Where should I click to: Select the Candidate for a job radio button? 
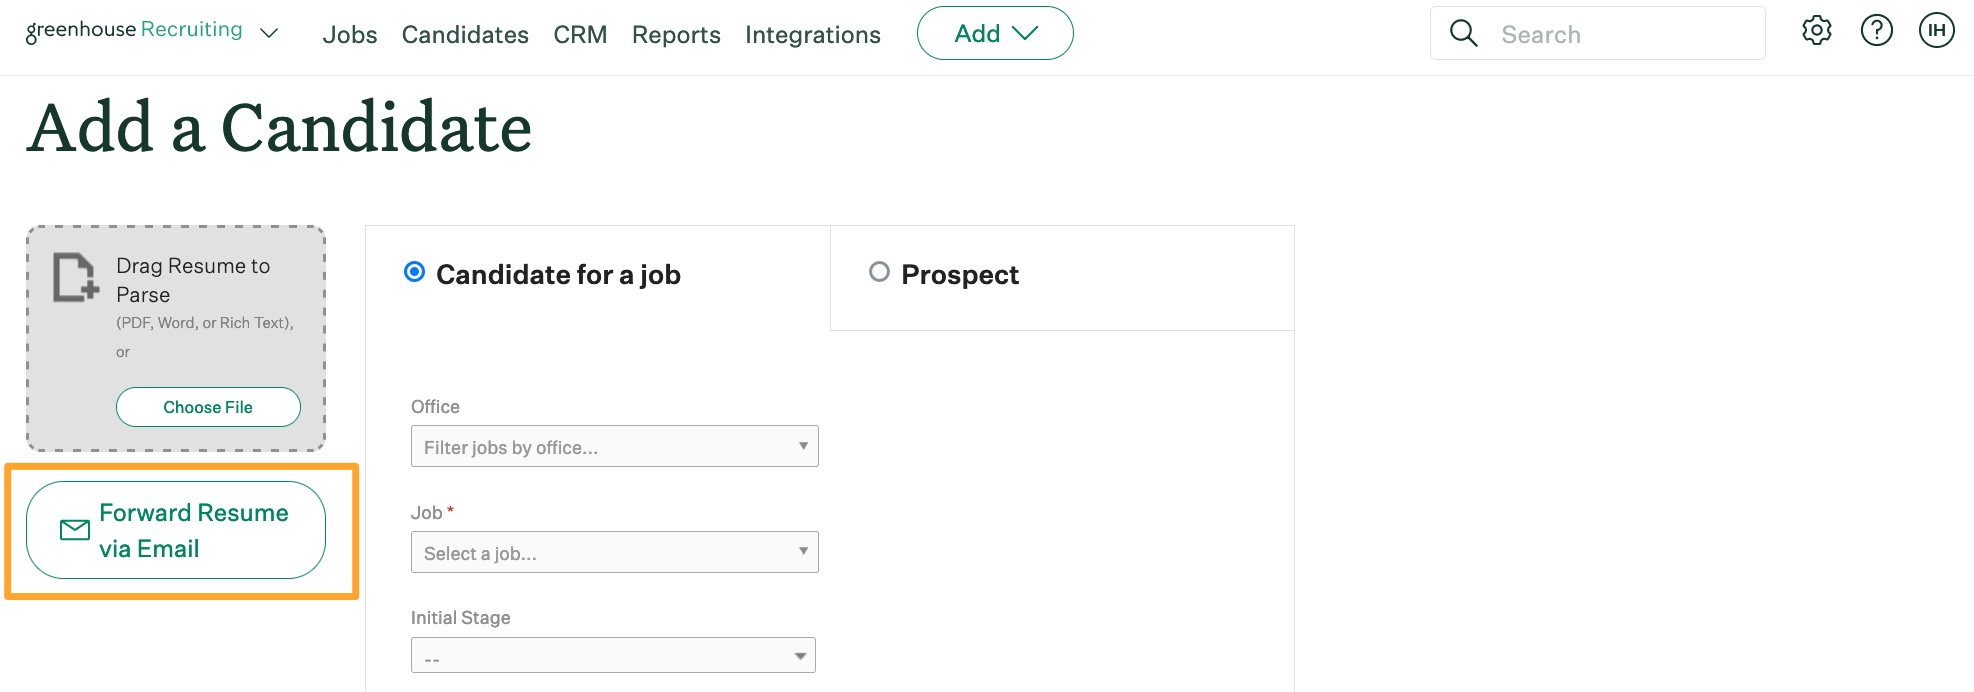pyautogui.click(x=414, y=272)
